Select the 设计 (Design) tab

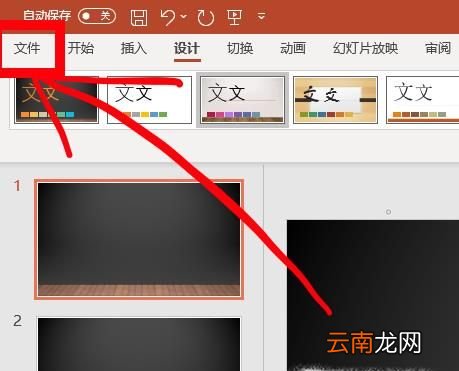point(187,49)
